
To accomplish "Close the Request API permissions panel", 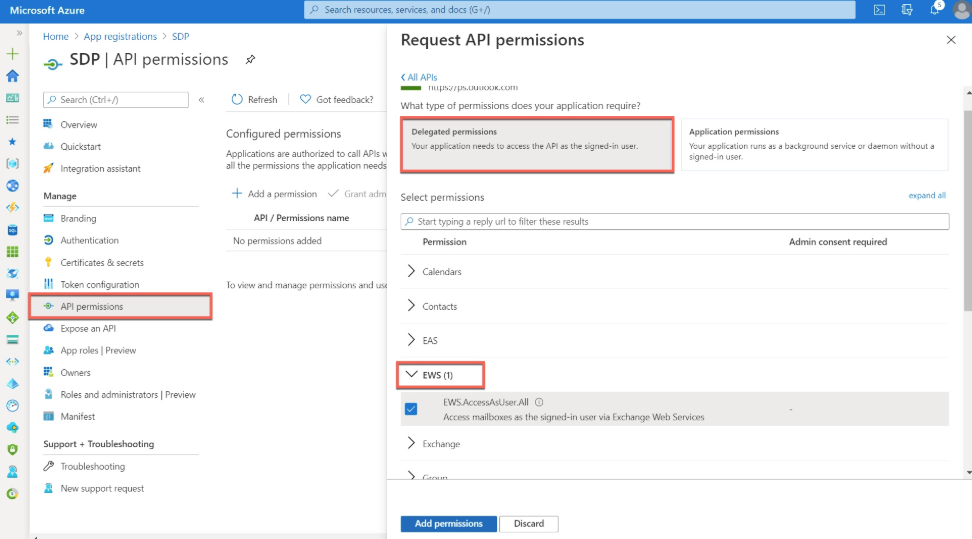I will tap(950, 40).
